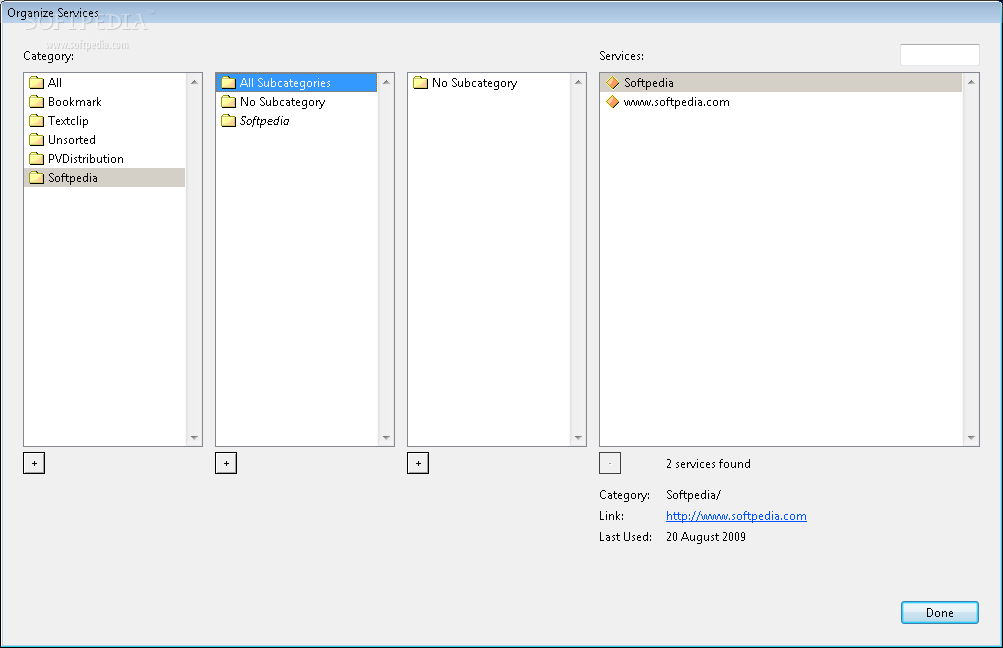Click the folder icon in third column No Subcategory
Screen dimensions: 1003x648
[420, 83]
